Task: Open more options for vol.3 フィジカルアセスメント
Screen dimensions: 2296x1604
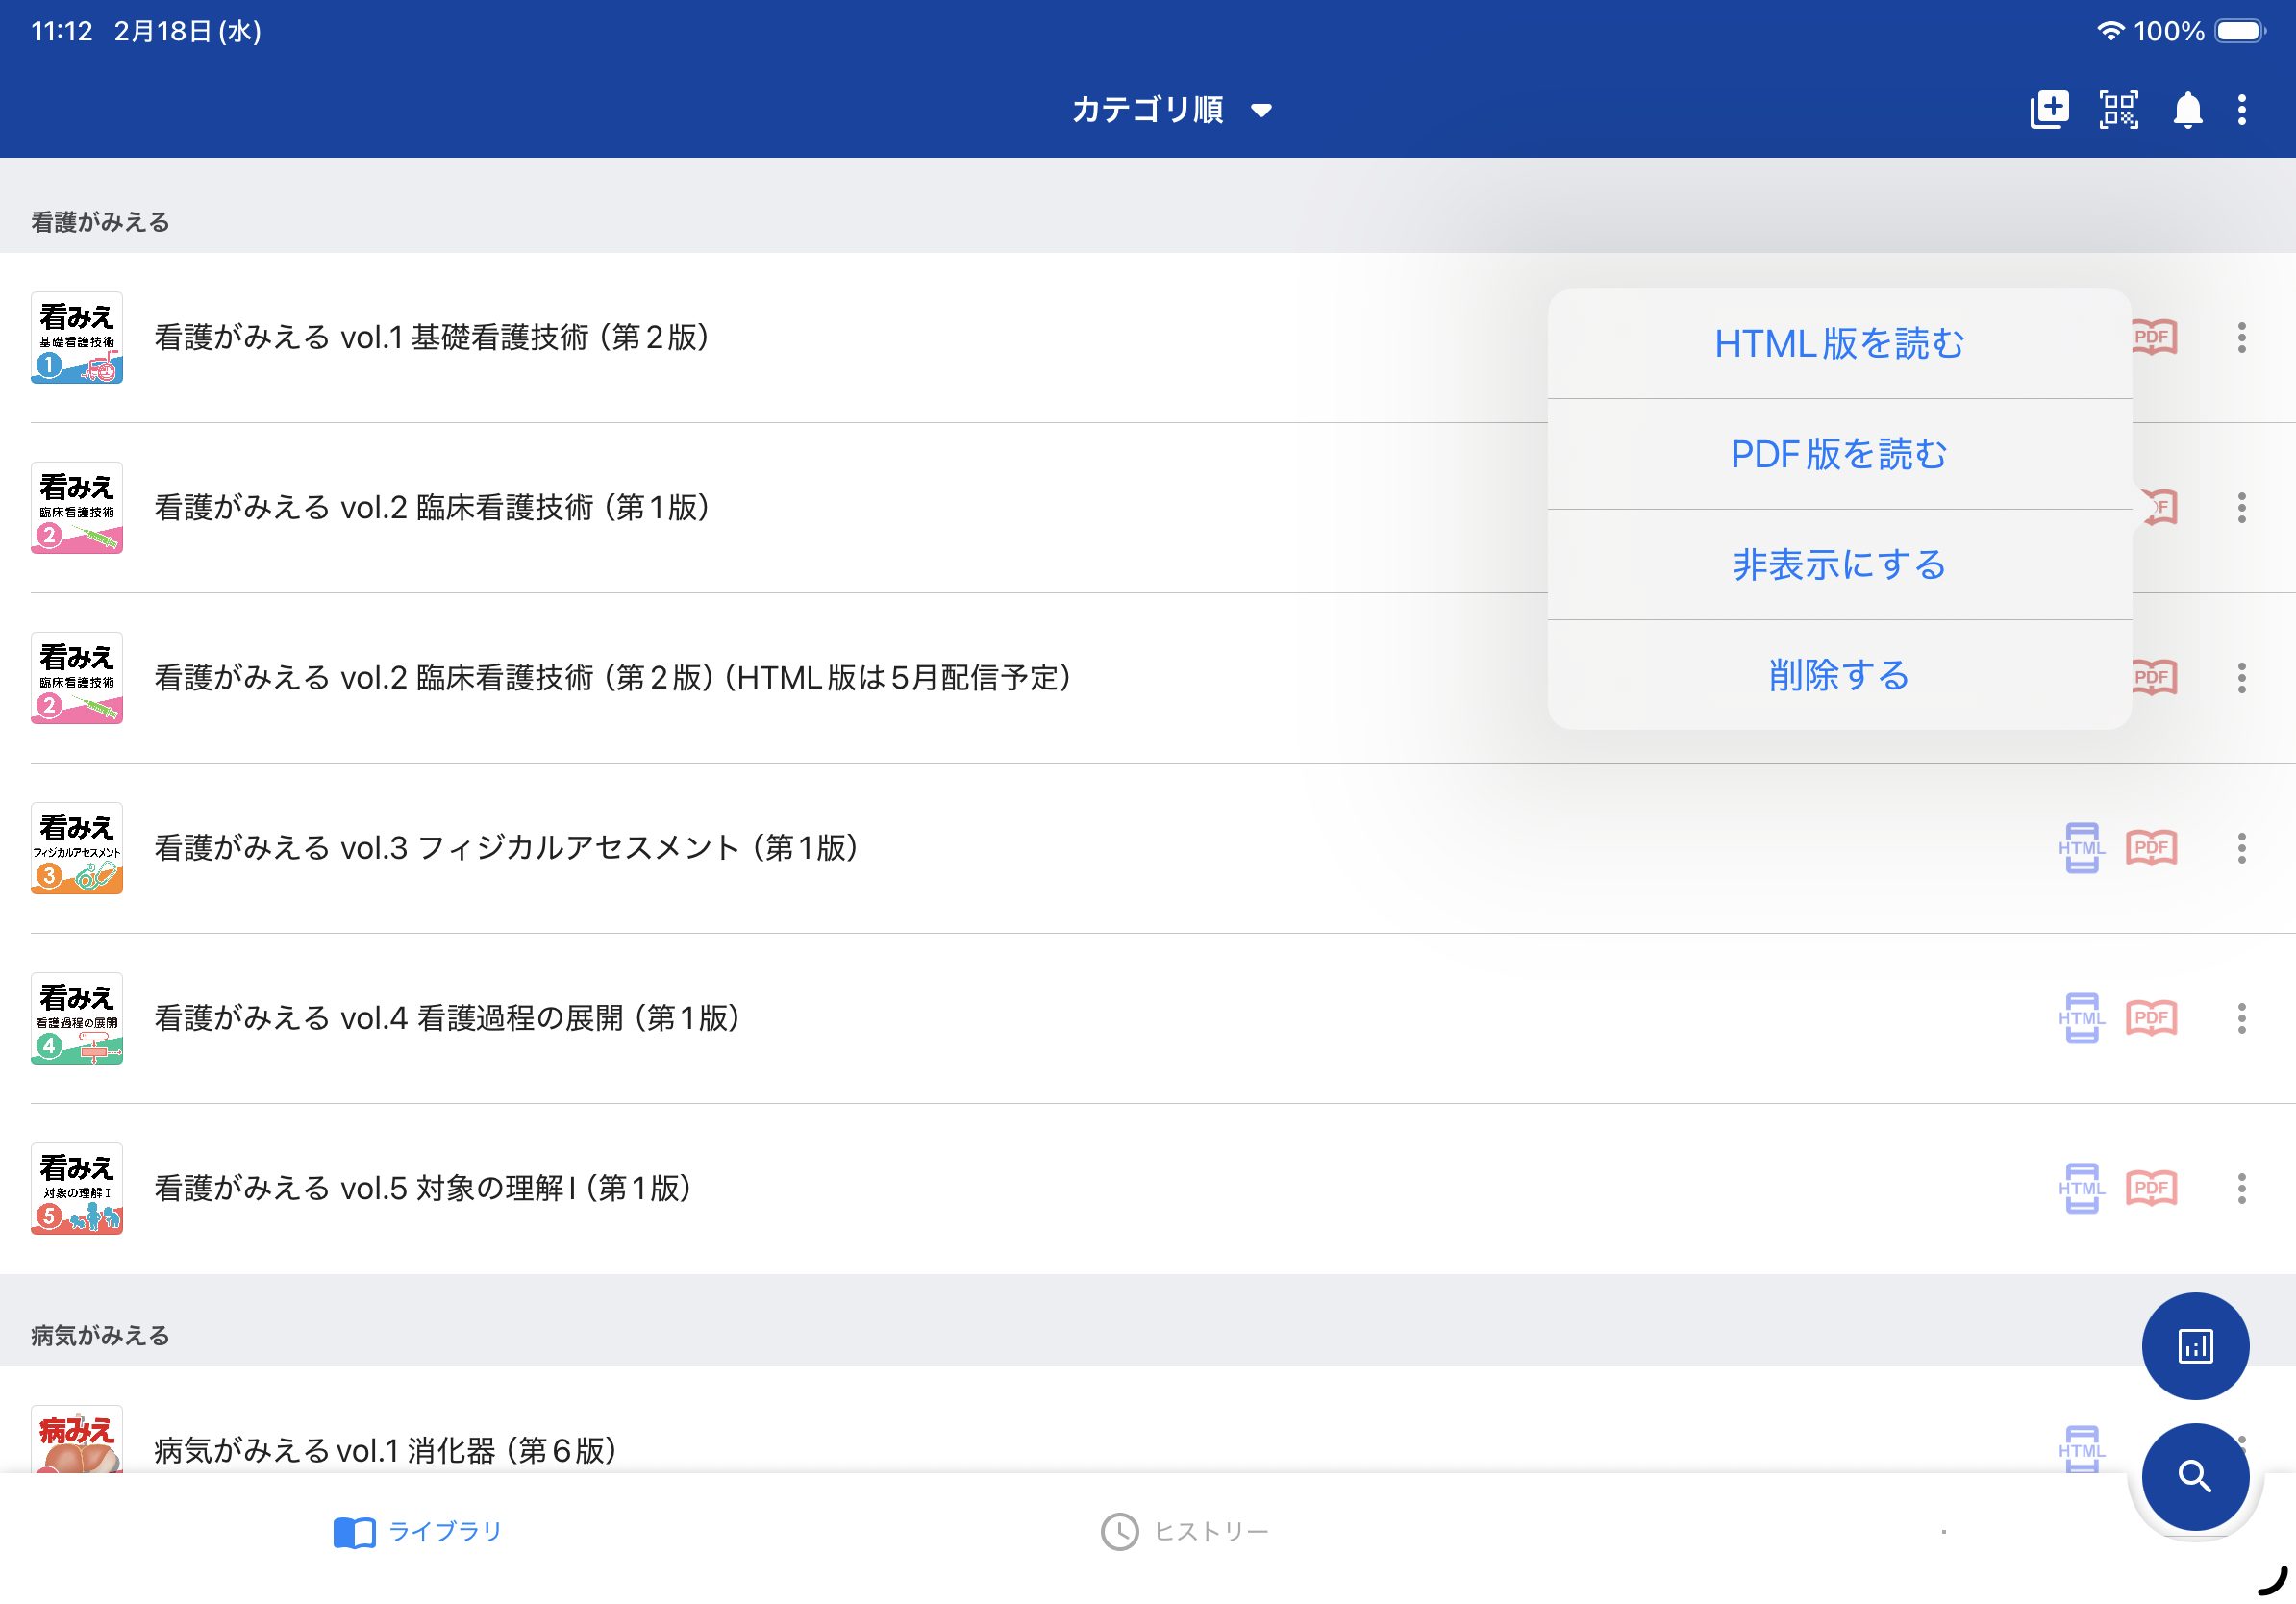Action: 2242,848
